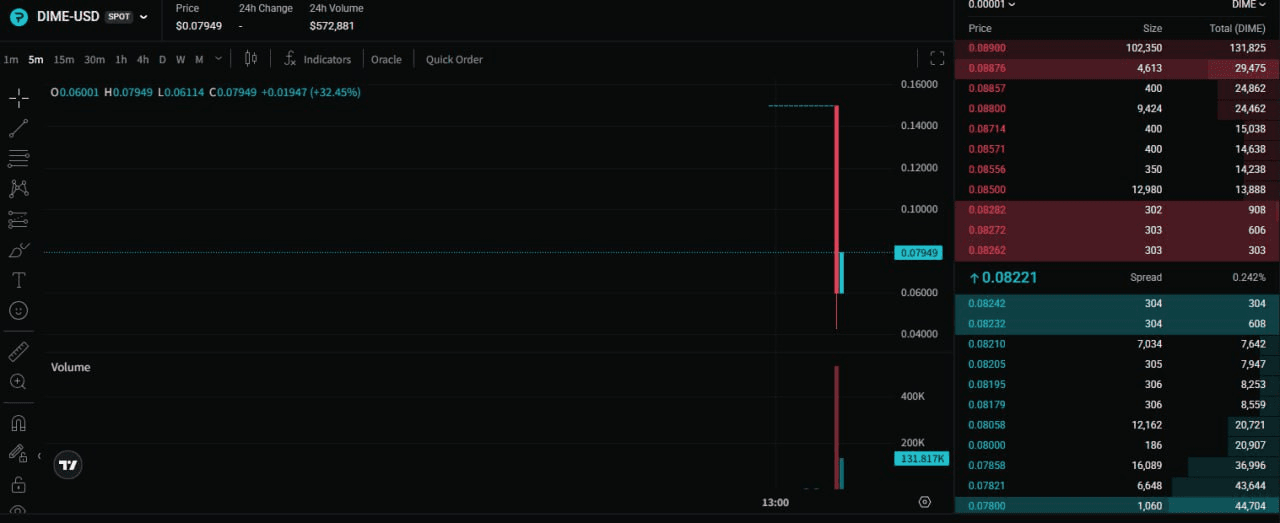This screenshot has width=1280, height=523.
Task: Select the W weekly timeframe
Action: click(x=181, y=59)
